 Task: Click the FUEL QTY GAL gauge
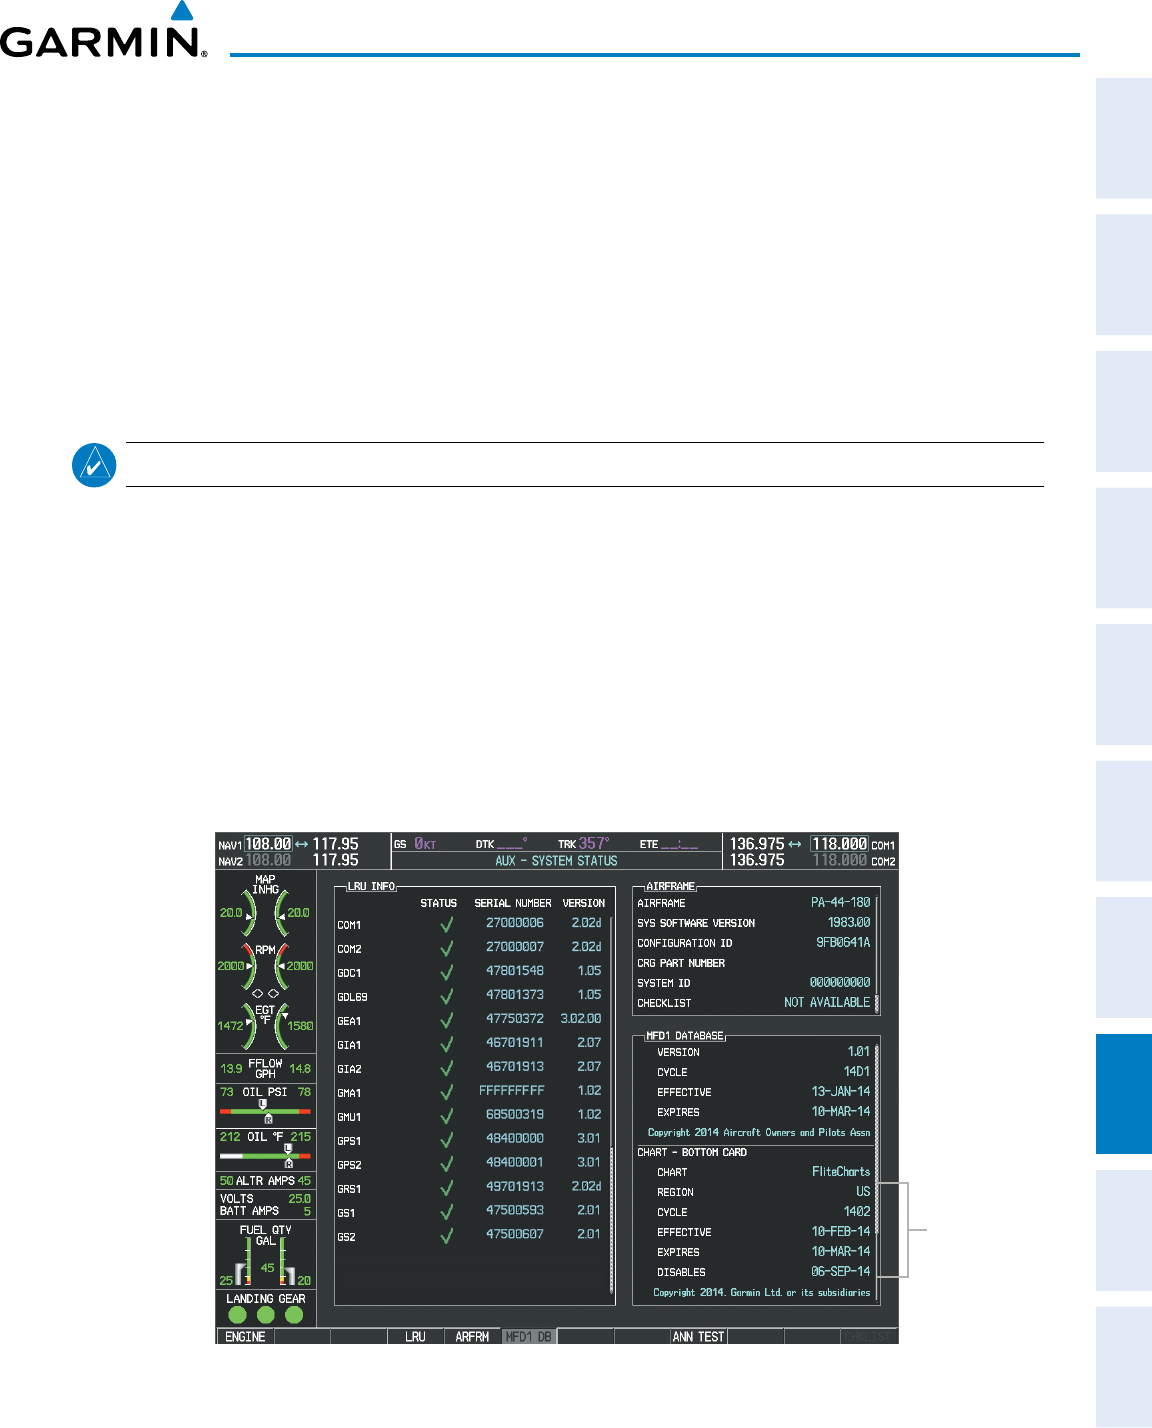pyautogui.click(x=265, y=1257)
